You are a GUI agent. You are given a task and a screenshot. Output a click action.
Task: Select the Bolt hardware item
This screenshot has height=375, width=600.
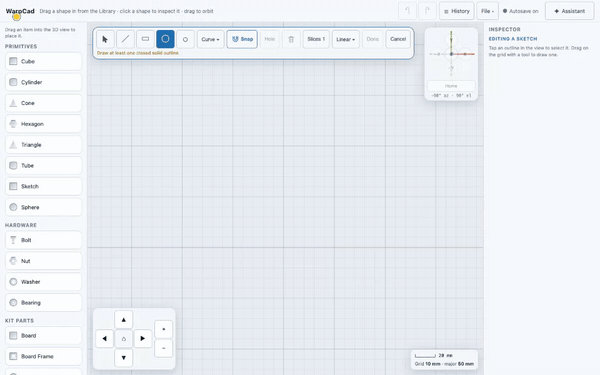44,240
